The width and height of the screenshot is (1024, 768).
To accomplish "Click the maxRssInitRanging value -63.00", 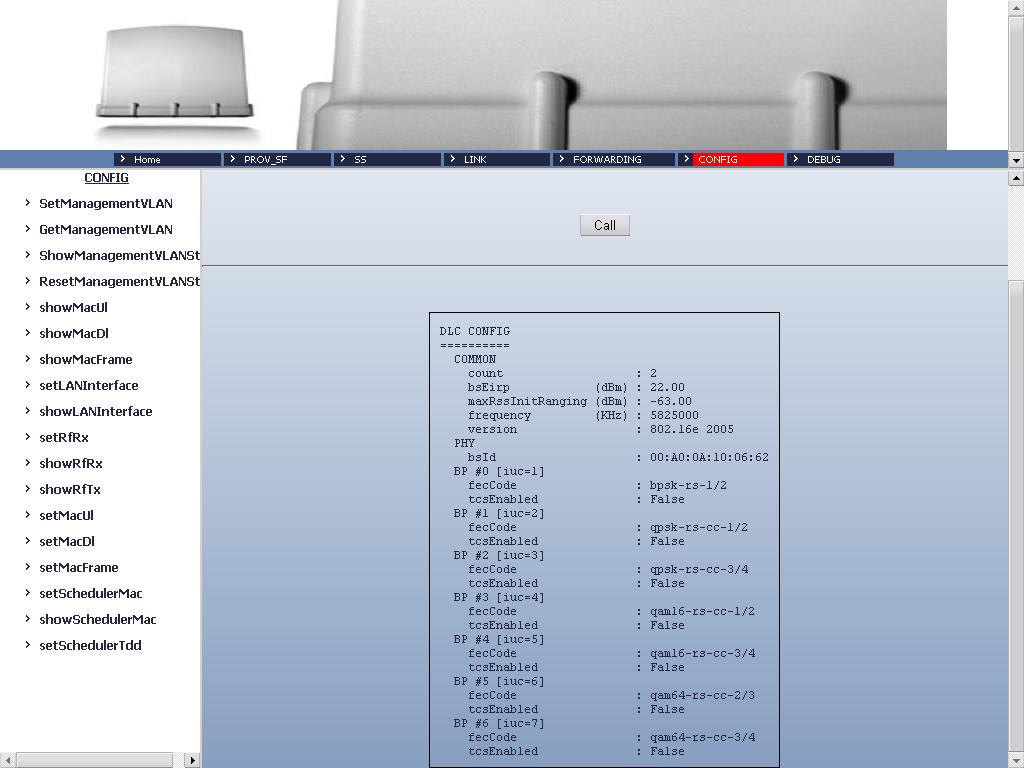I will [671, 401].
